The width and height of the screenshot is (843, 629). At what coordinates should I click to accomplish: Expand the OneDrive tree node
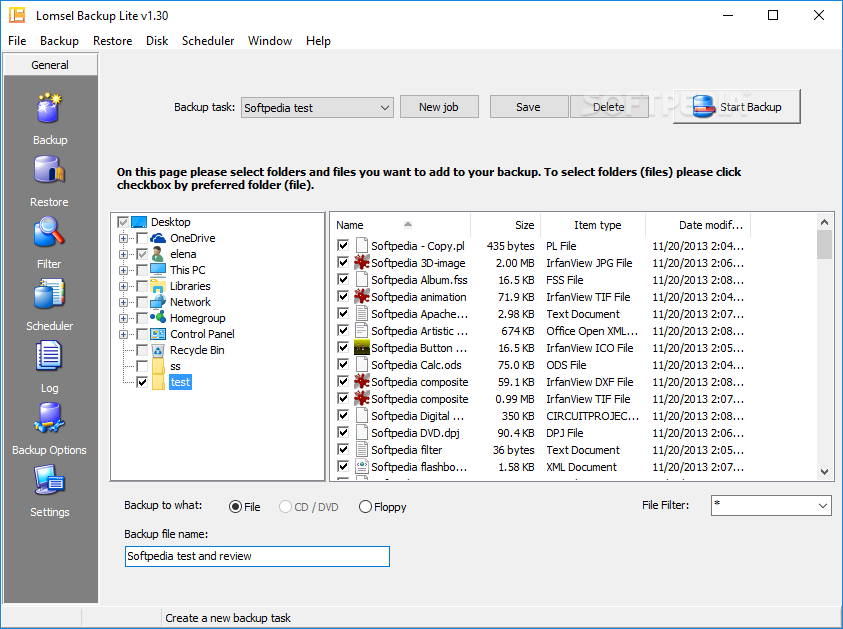click(123, 238)
